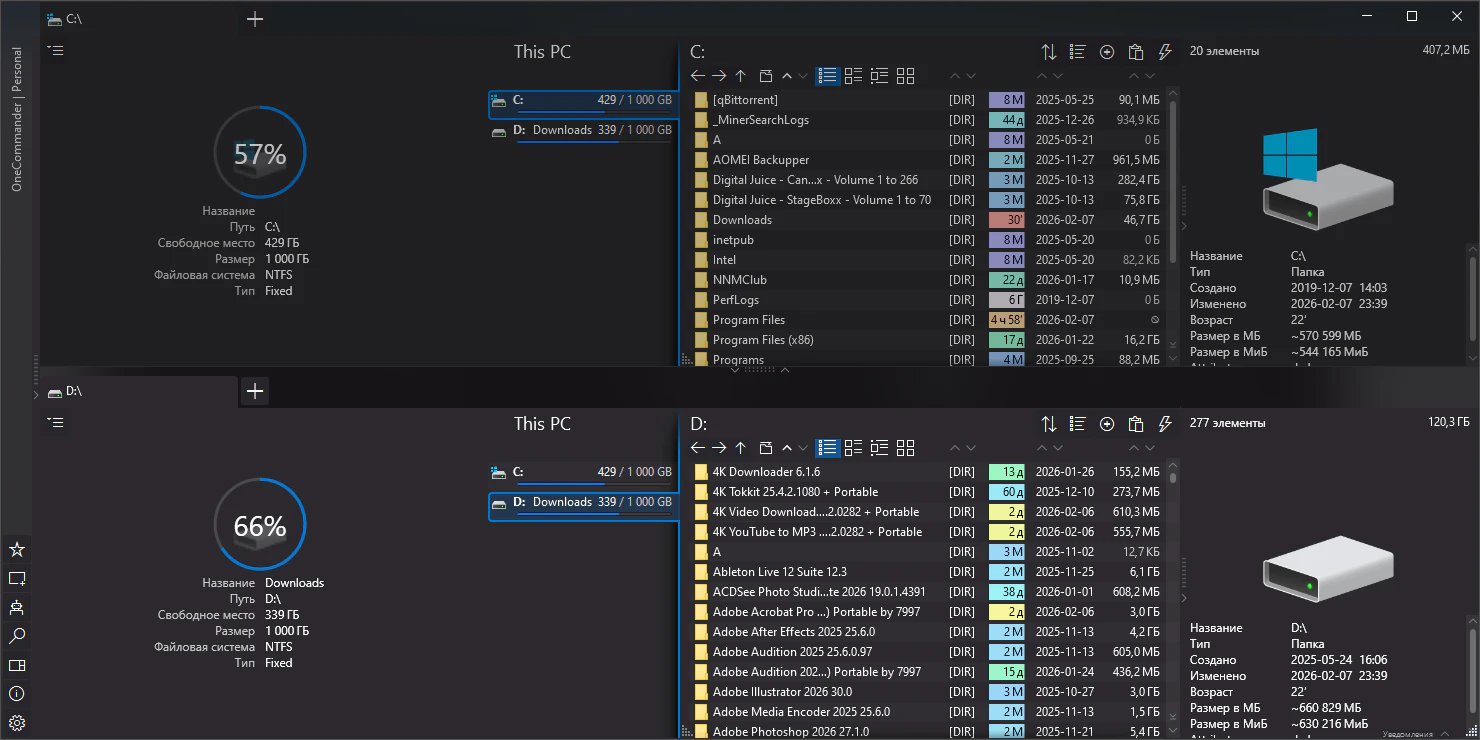The height and width of the screenshot is (740, 1480).
Task: Add a new tab beside the C:\ tab
Action: [x=255, y=19]
